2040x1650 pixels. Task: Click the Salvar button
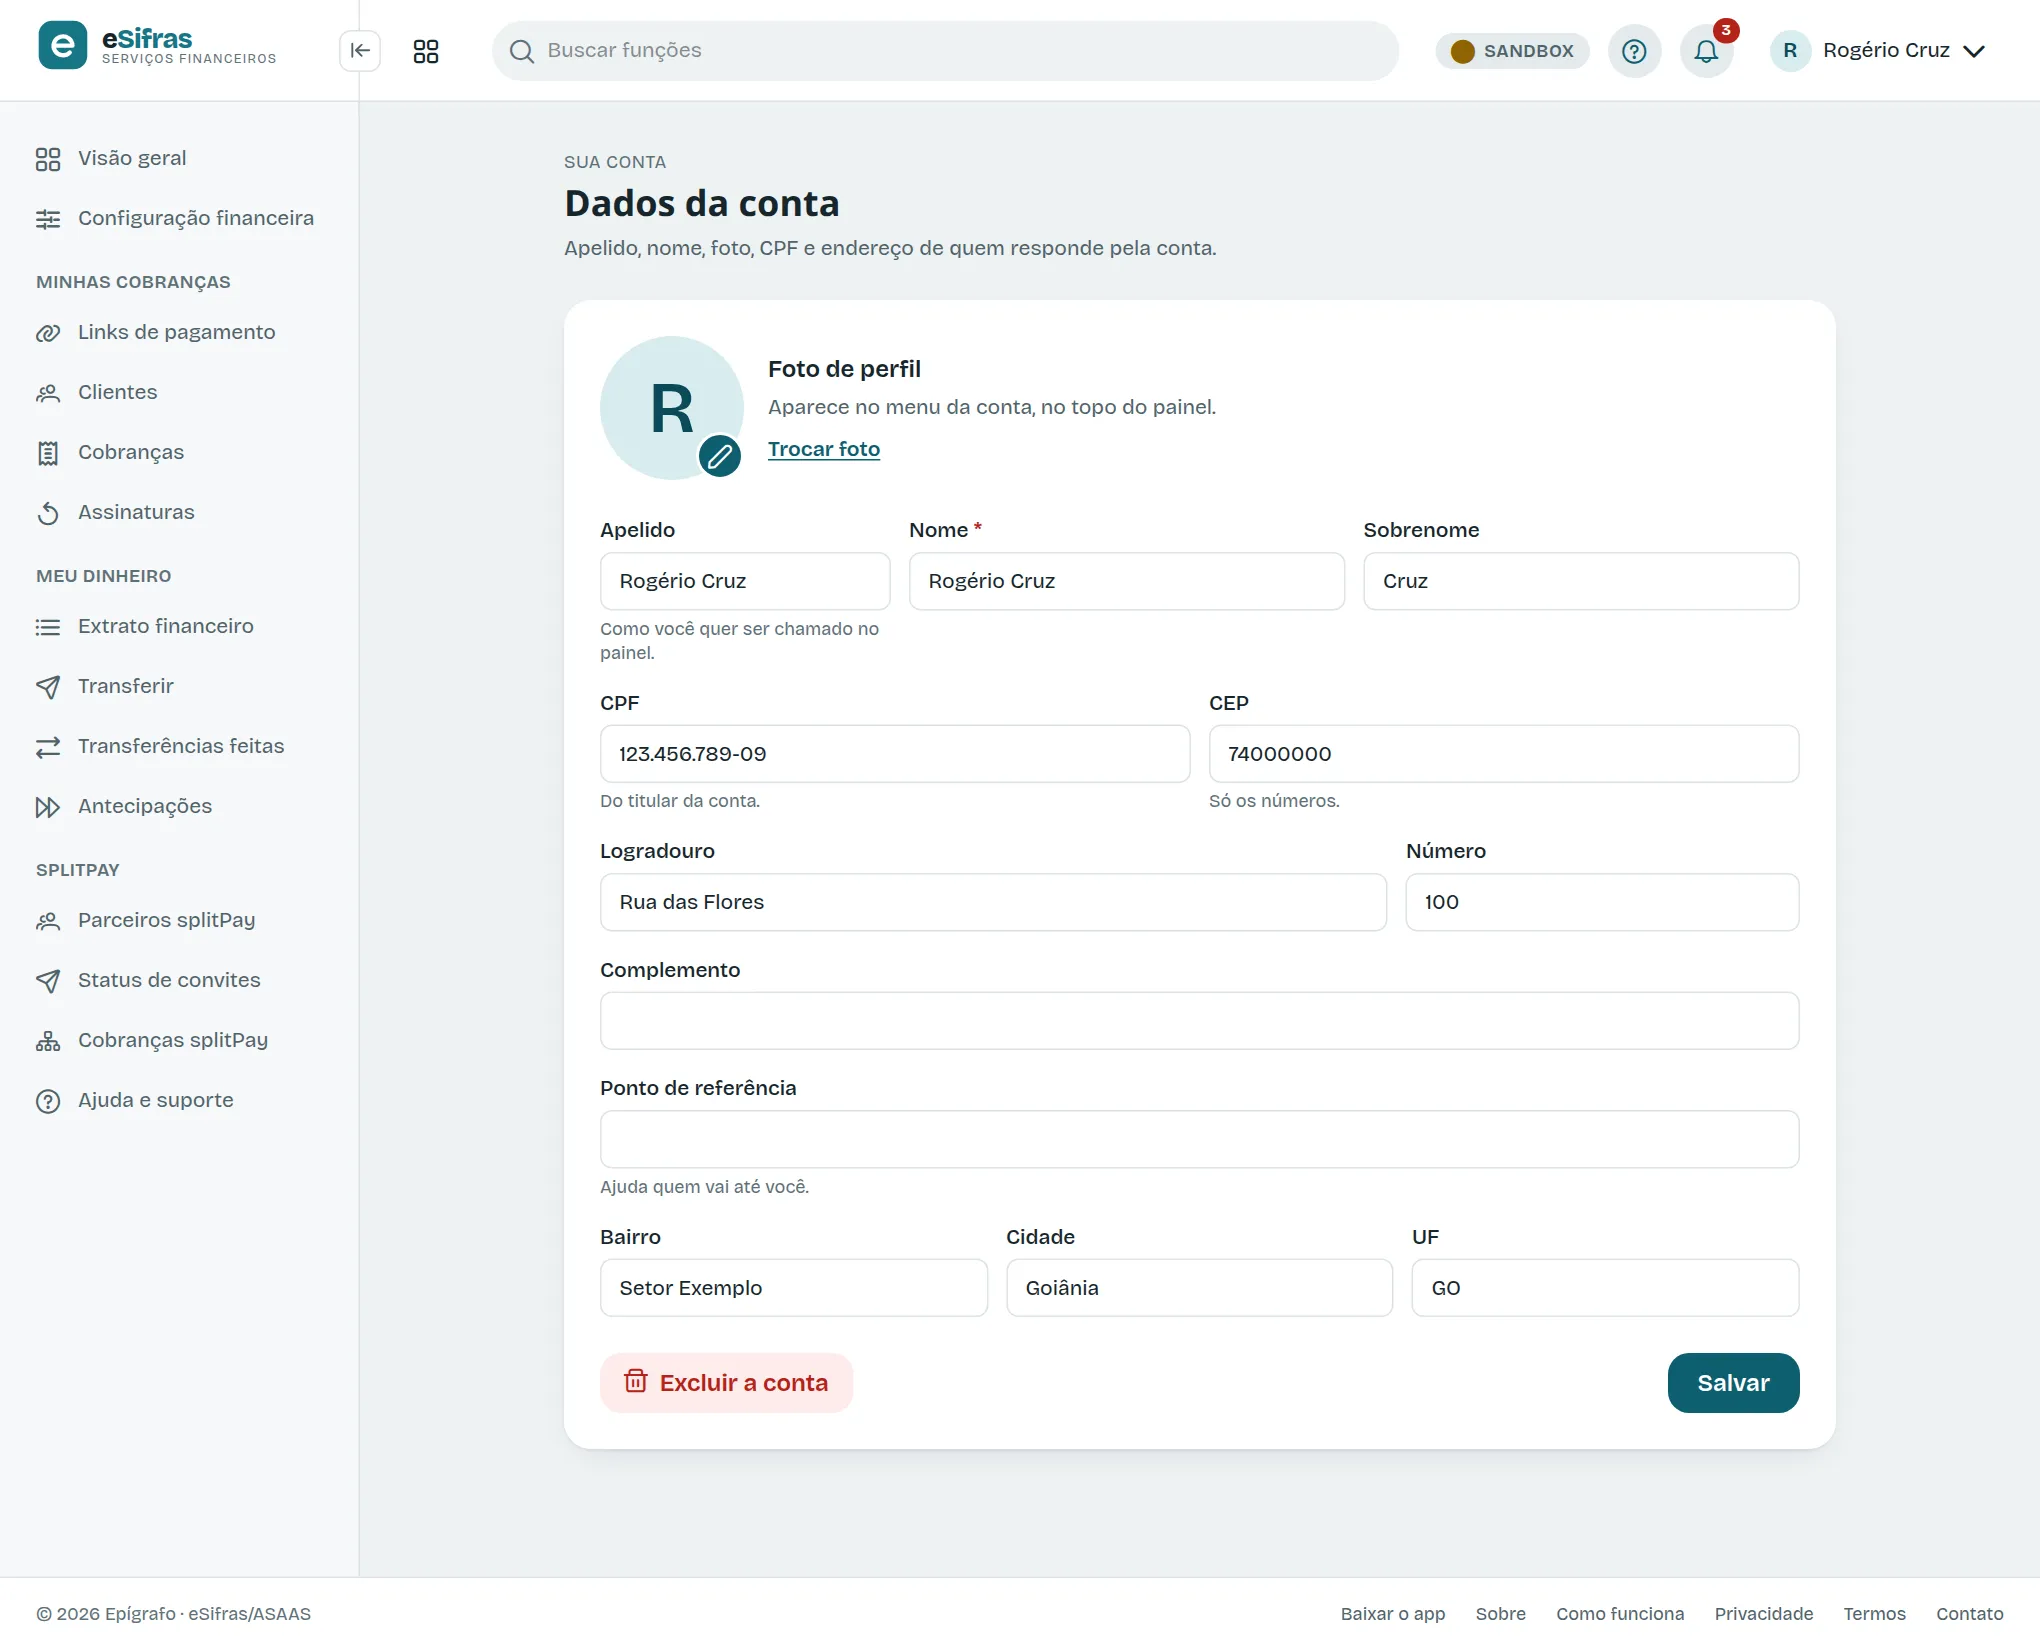pyautogui.click(x=1733, y=1383)
